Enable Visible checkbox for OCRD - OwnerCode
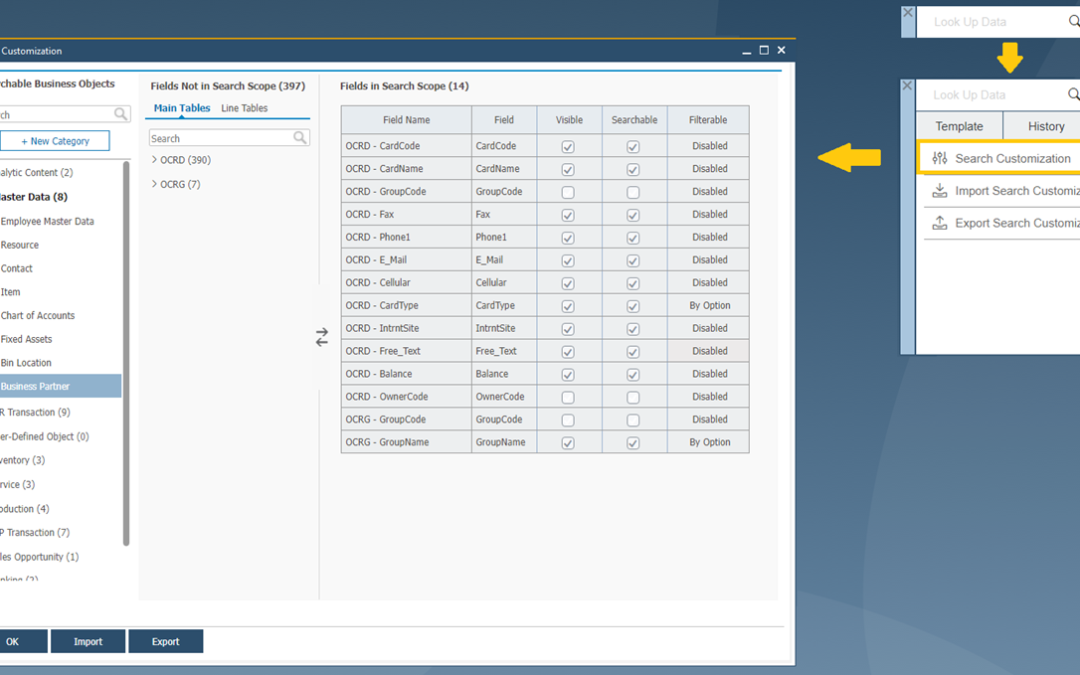The width and height of the screenshot is (1080, 675). pos(568,397)
